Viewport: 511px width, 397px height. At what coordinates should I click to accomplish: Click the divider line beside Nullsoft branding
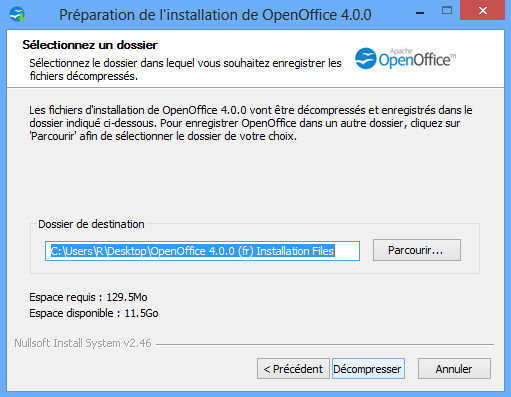(325, 344)
